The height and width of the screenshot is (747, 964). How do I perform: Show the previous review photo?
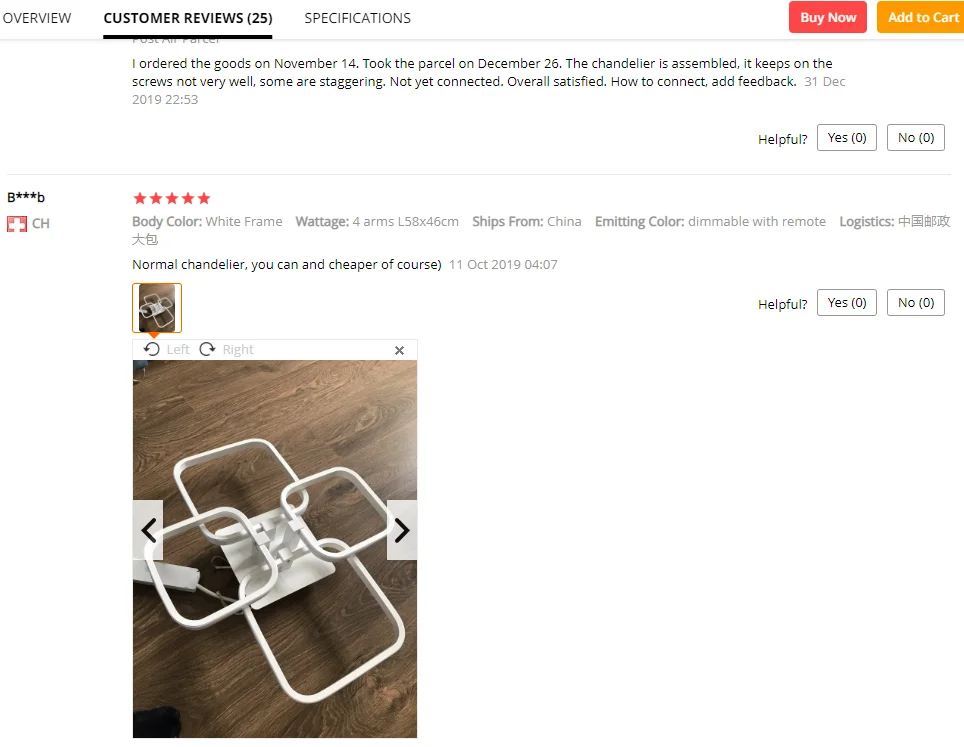click(148, 530)
